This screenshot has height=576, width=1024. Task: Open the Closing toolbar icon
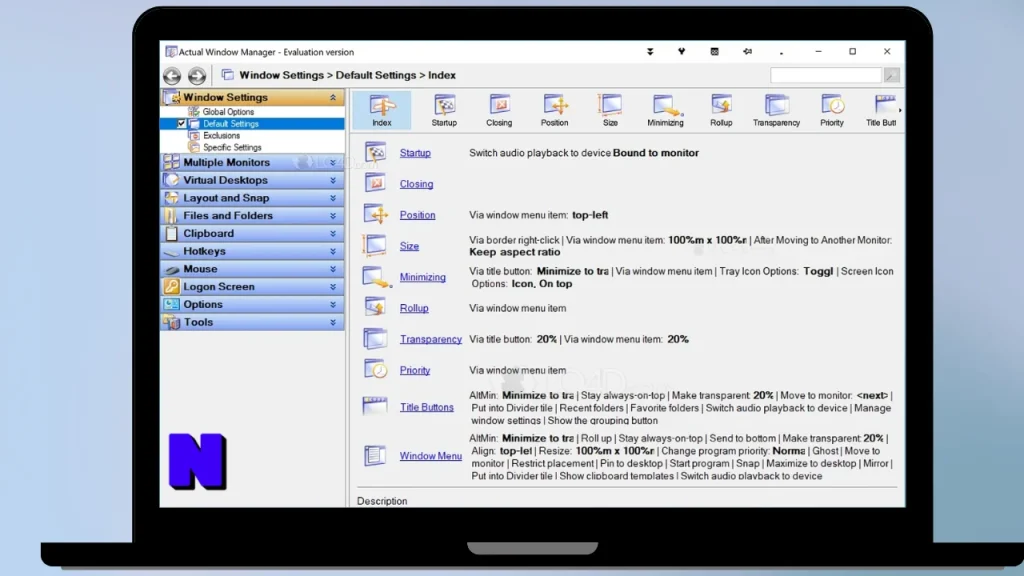point(499,110)
